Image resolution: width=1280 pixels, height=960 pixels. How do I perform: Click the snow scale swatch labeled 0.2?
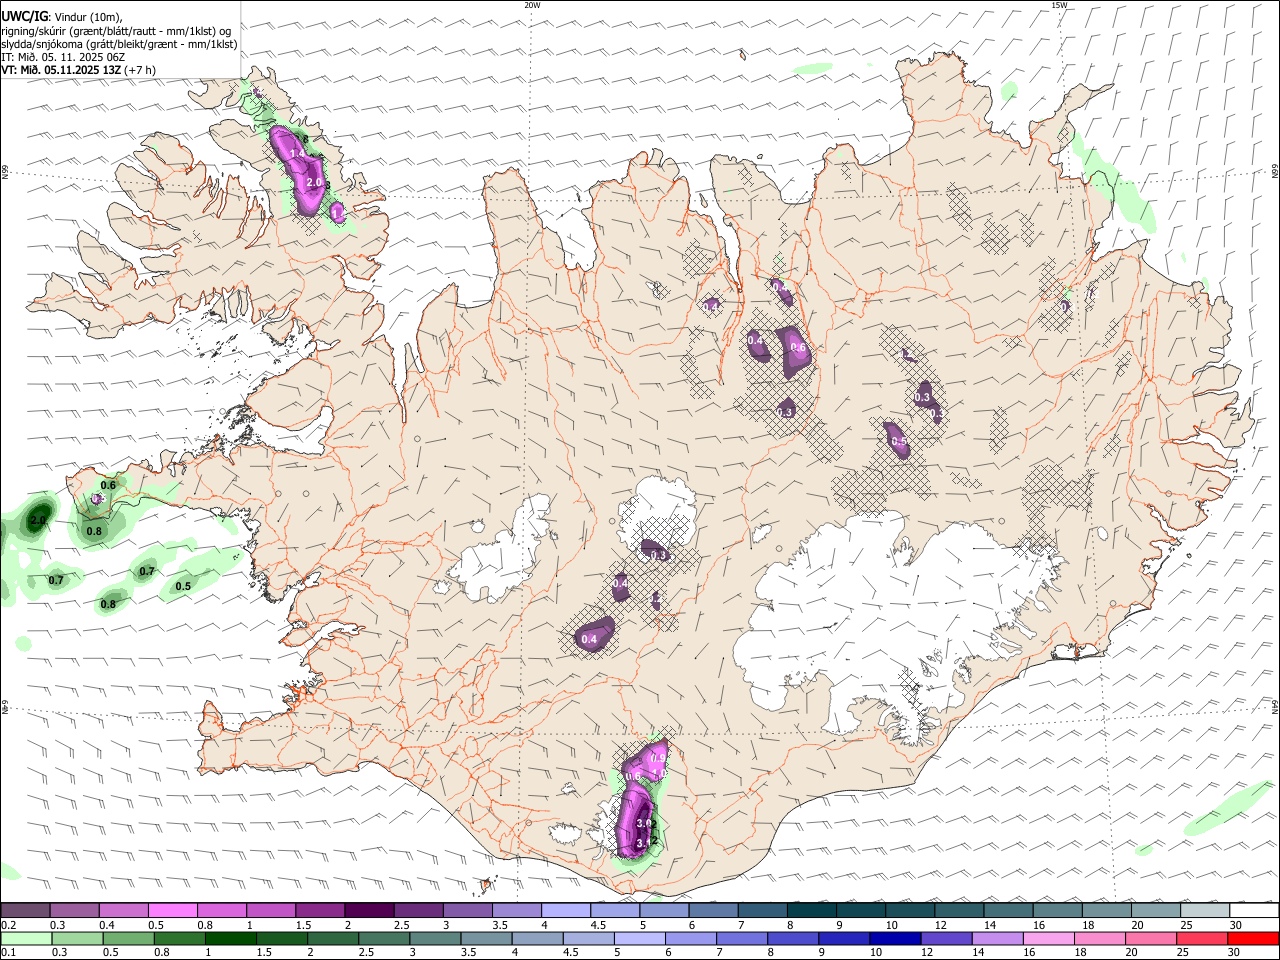(x=25, y=910)
